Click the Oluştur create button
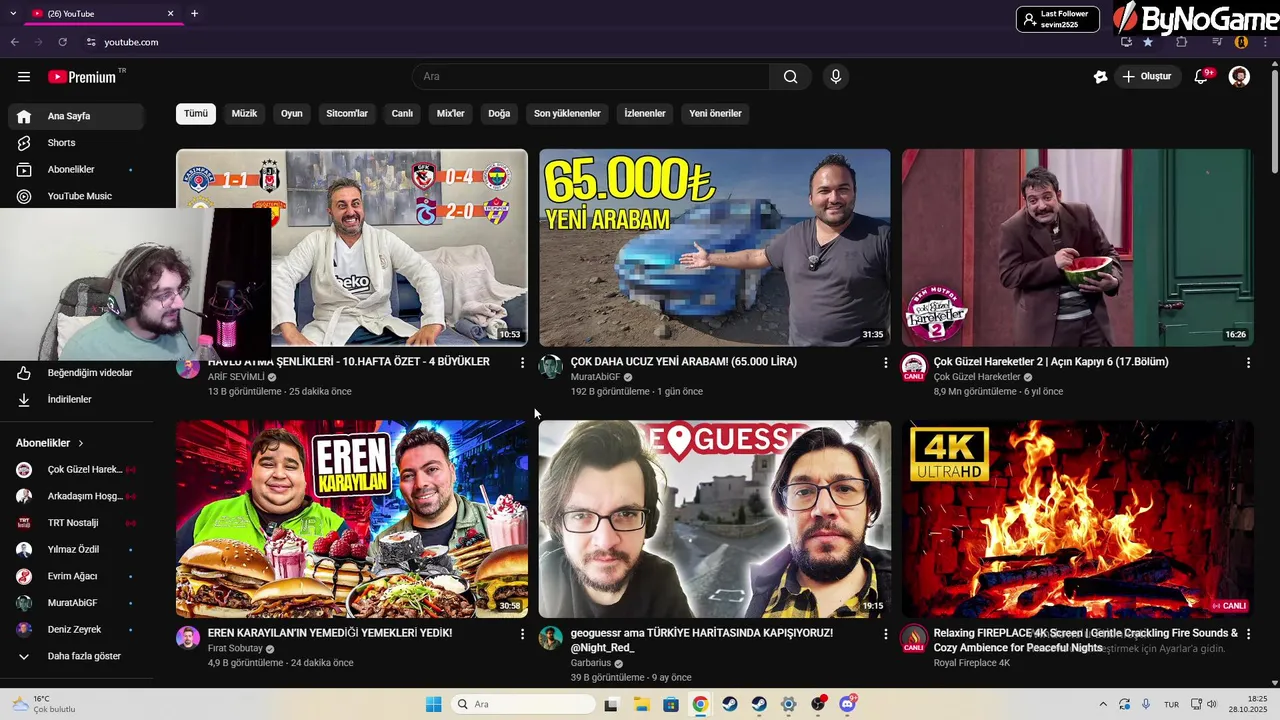 [x=1147, y=77]
